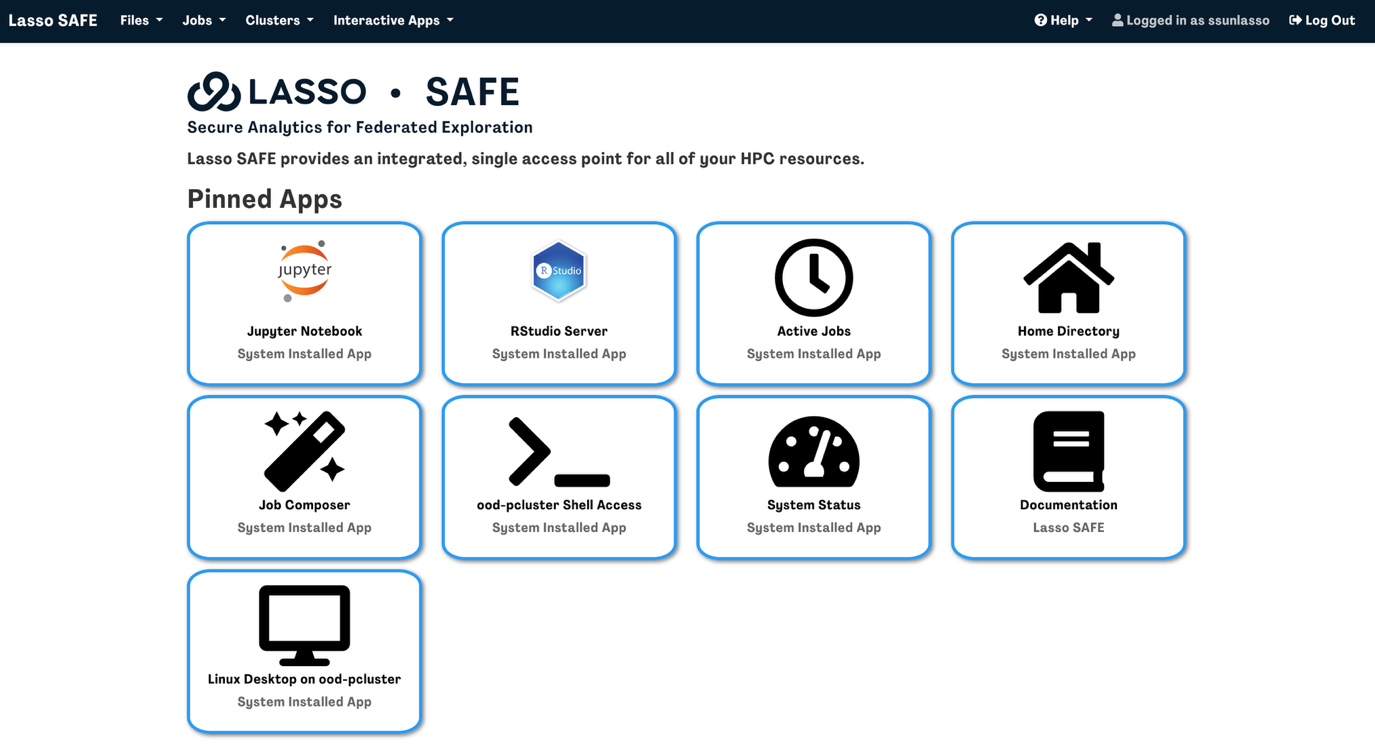Image resolution: width=1375 pixels, height=756 pixels.
Task: Click 'System Installed App' under System Status
Action: [814, 528]
